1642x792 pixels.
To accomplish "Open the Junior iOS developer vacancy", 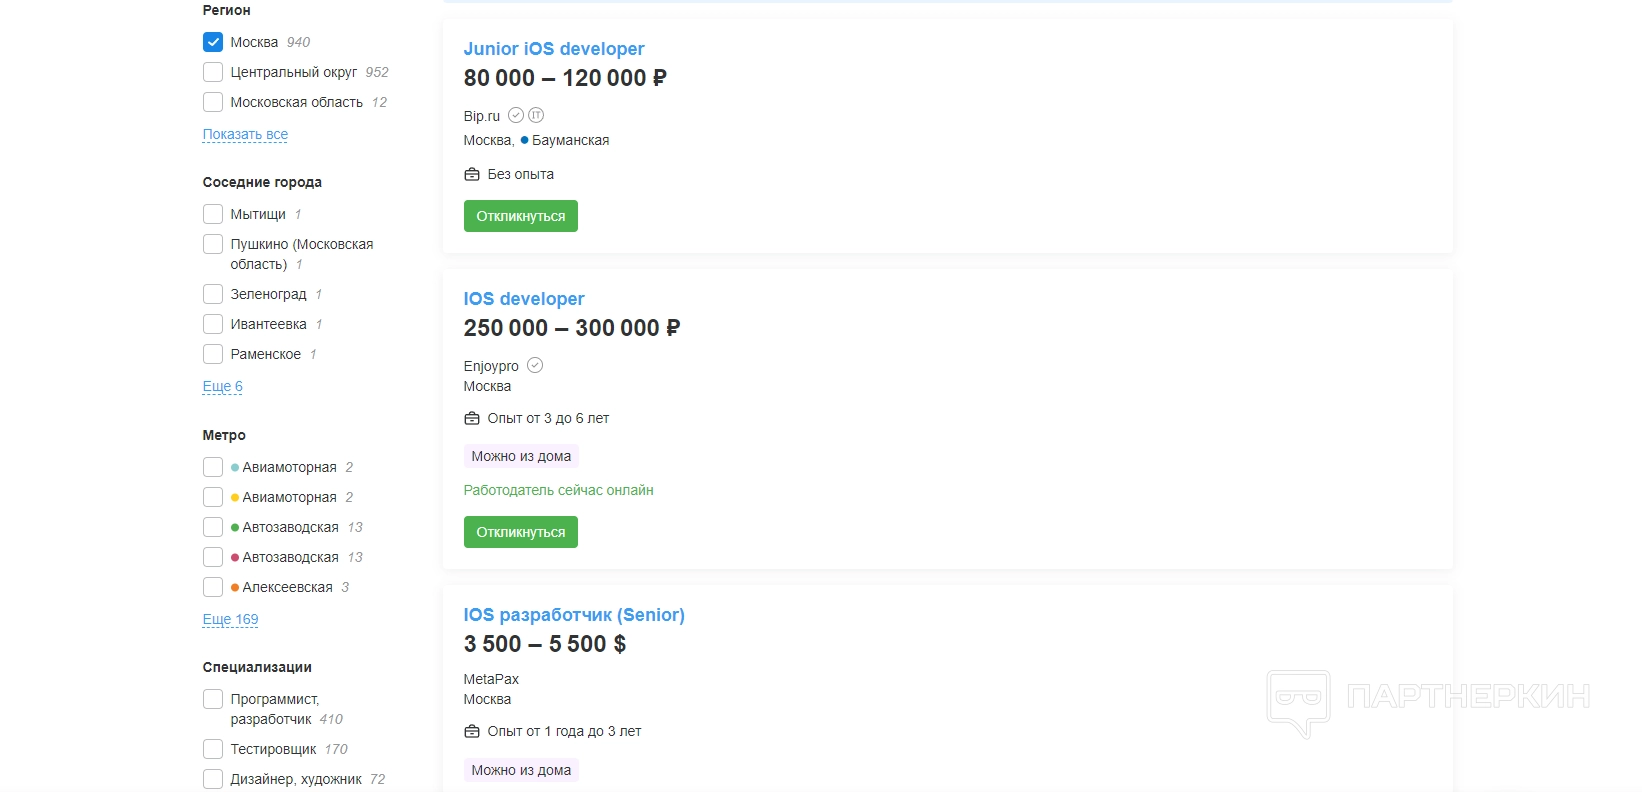I will (x=553, y=49).
